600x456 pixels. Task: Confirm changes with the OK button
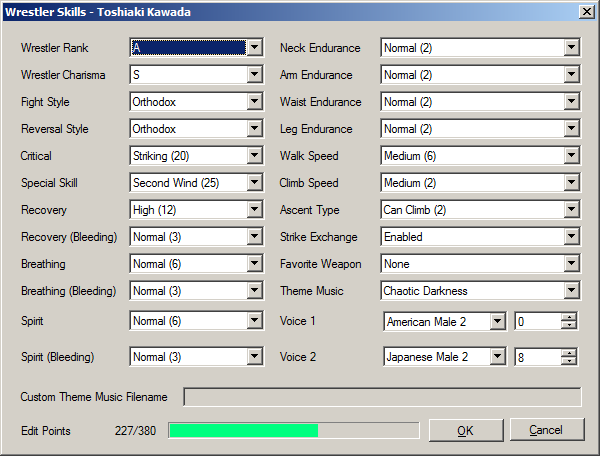pyautogui.click(x=465, y=430)
